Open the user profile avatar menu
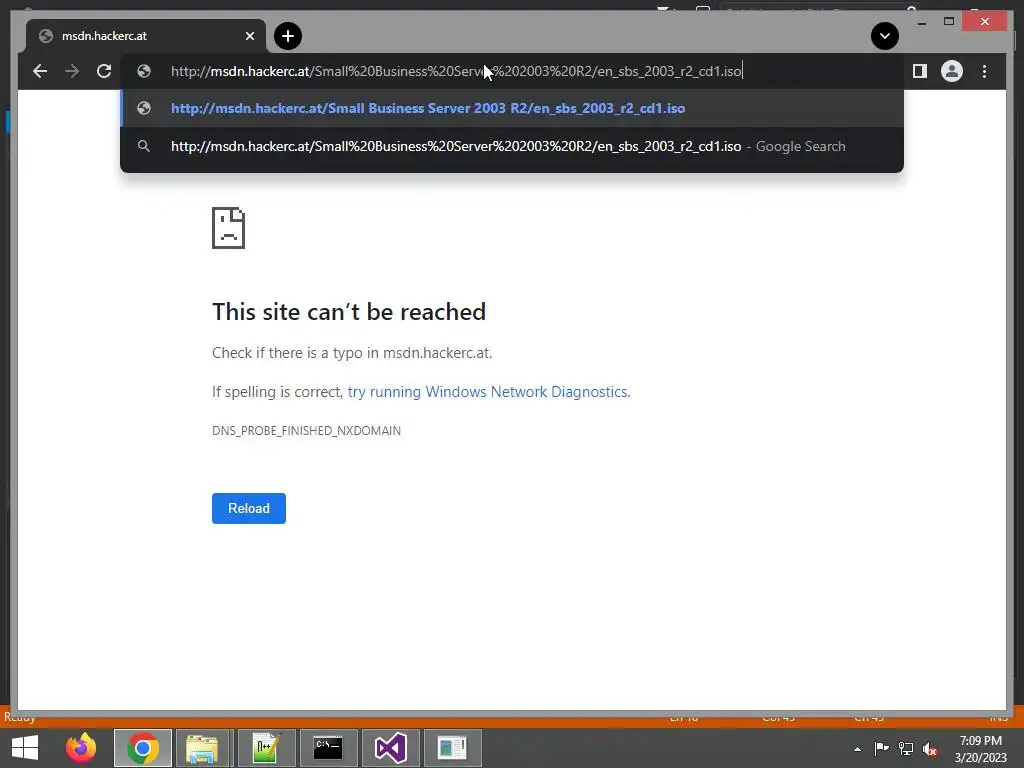The image size is (1024, 768). [x=952, y=71]
